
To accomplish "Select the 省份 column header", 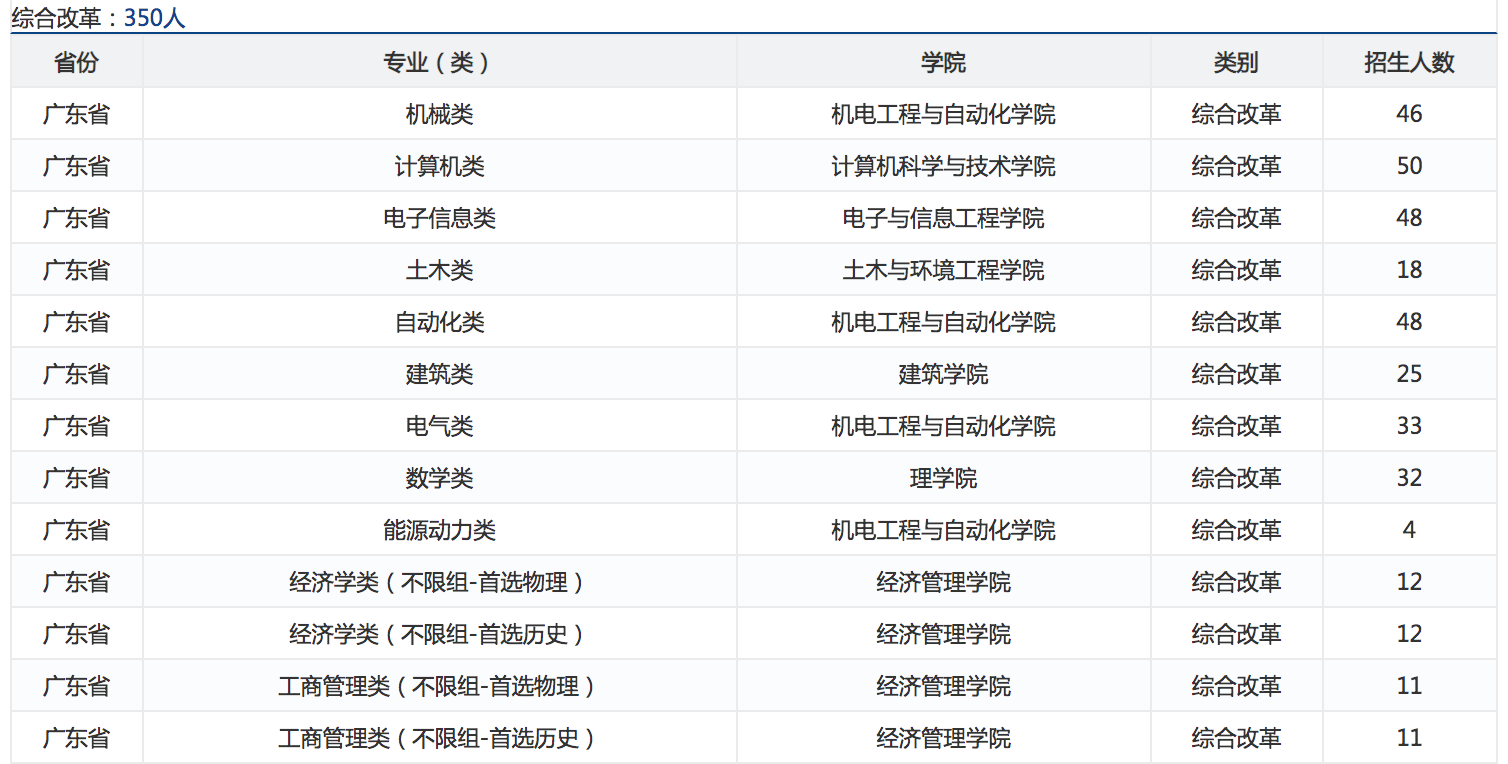I will [x=76, y=62].
